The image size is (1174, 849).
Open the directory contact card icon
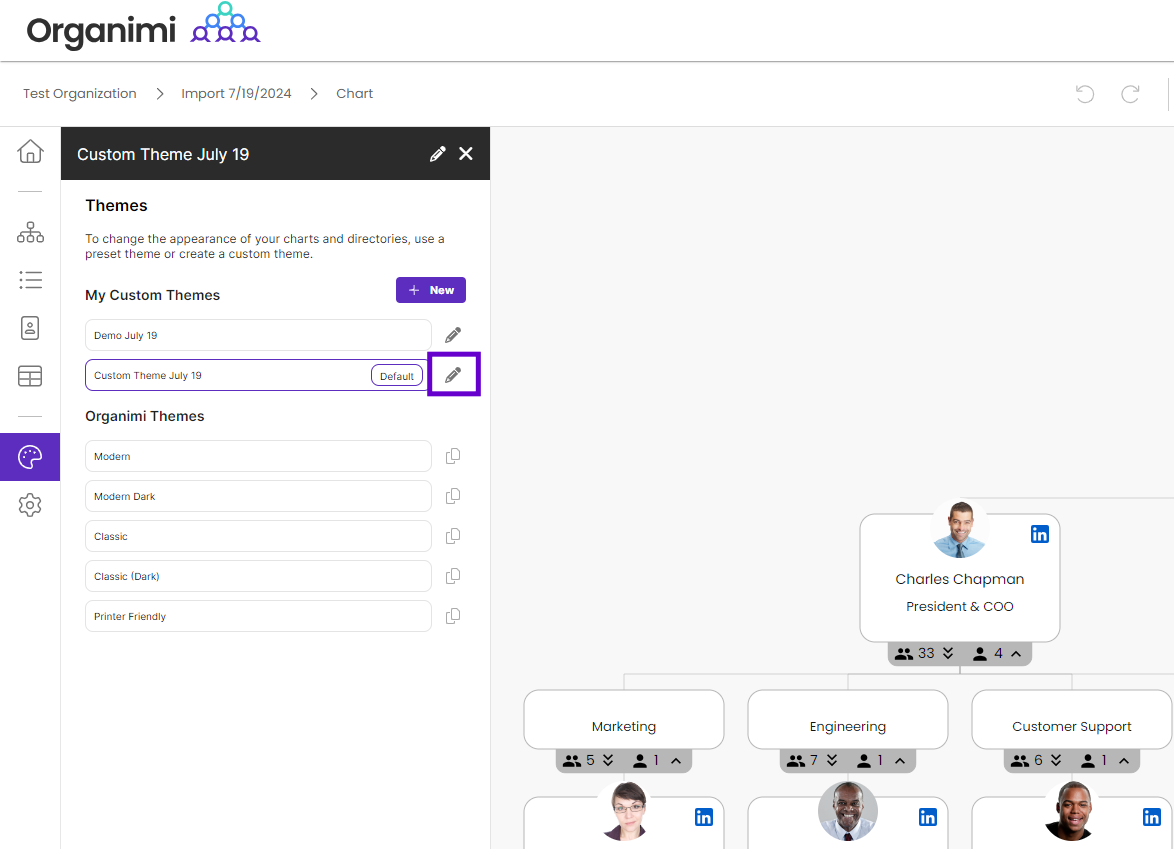[30, 328]
